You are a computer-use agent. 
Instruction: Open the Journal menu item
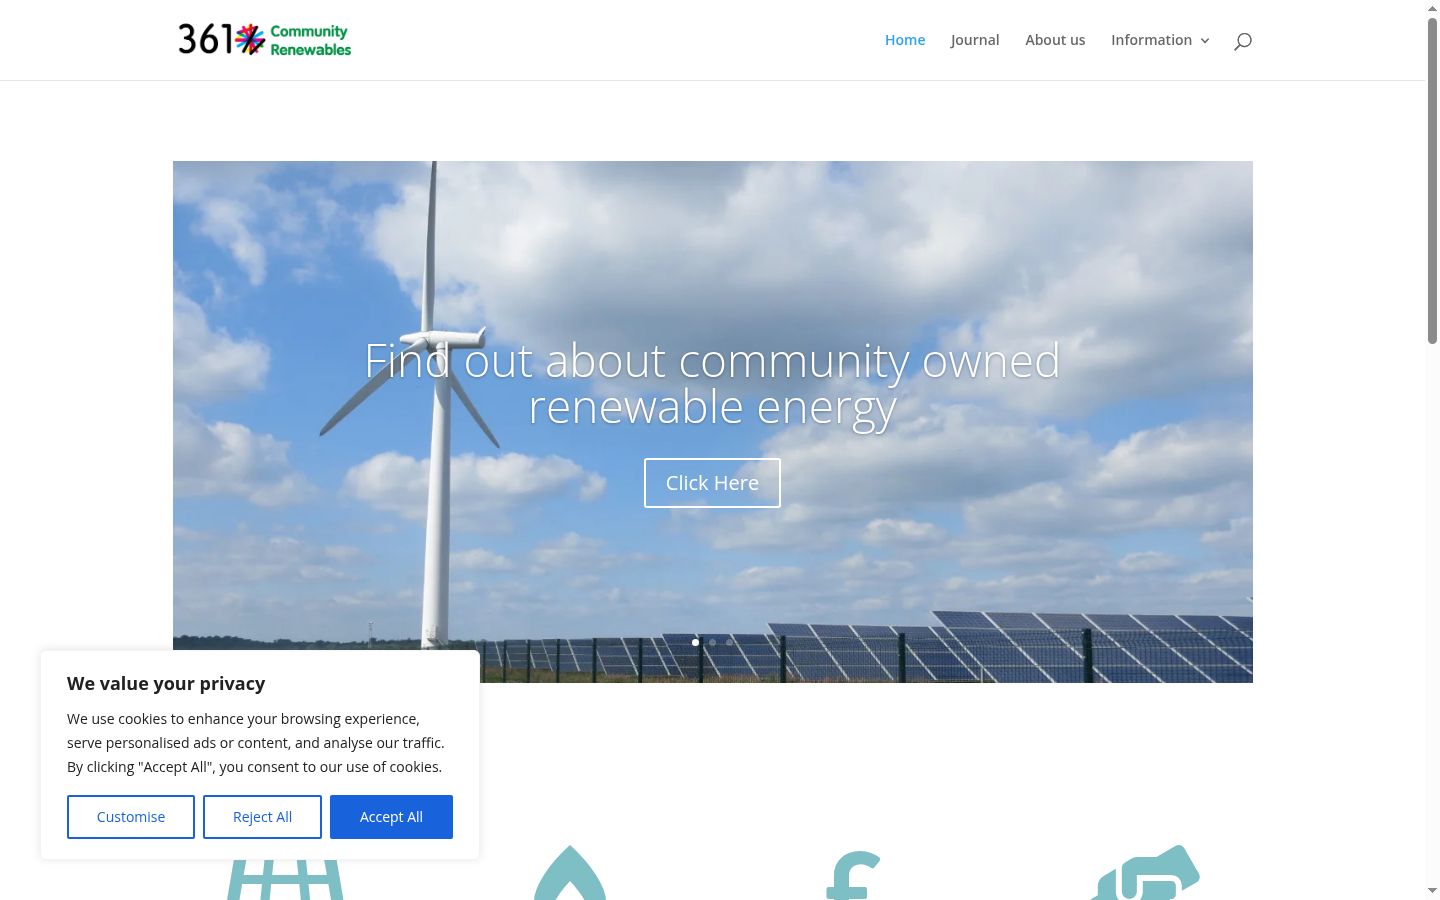click(x=975, y=40)
